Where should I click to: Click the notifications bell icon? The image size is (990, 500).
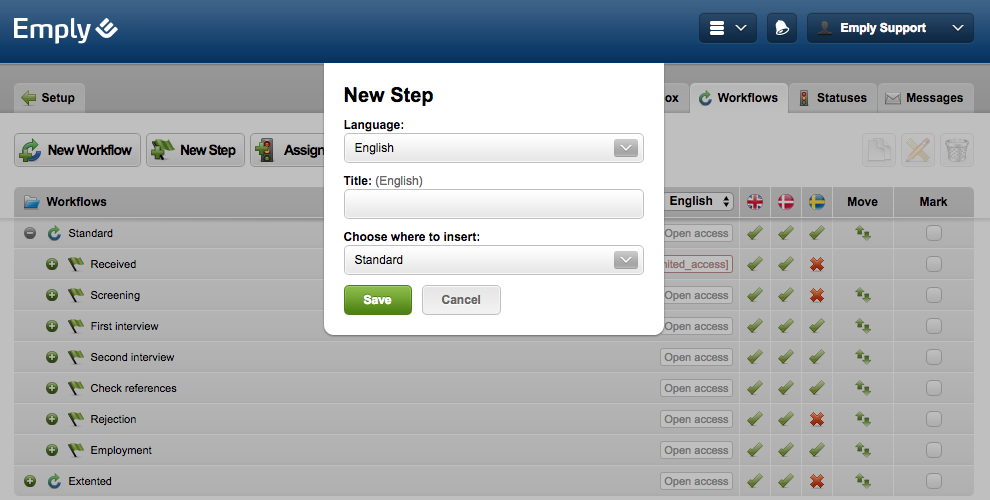[x=782, y=28]
